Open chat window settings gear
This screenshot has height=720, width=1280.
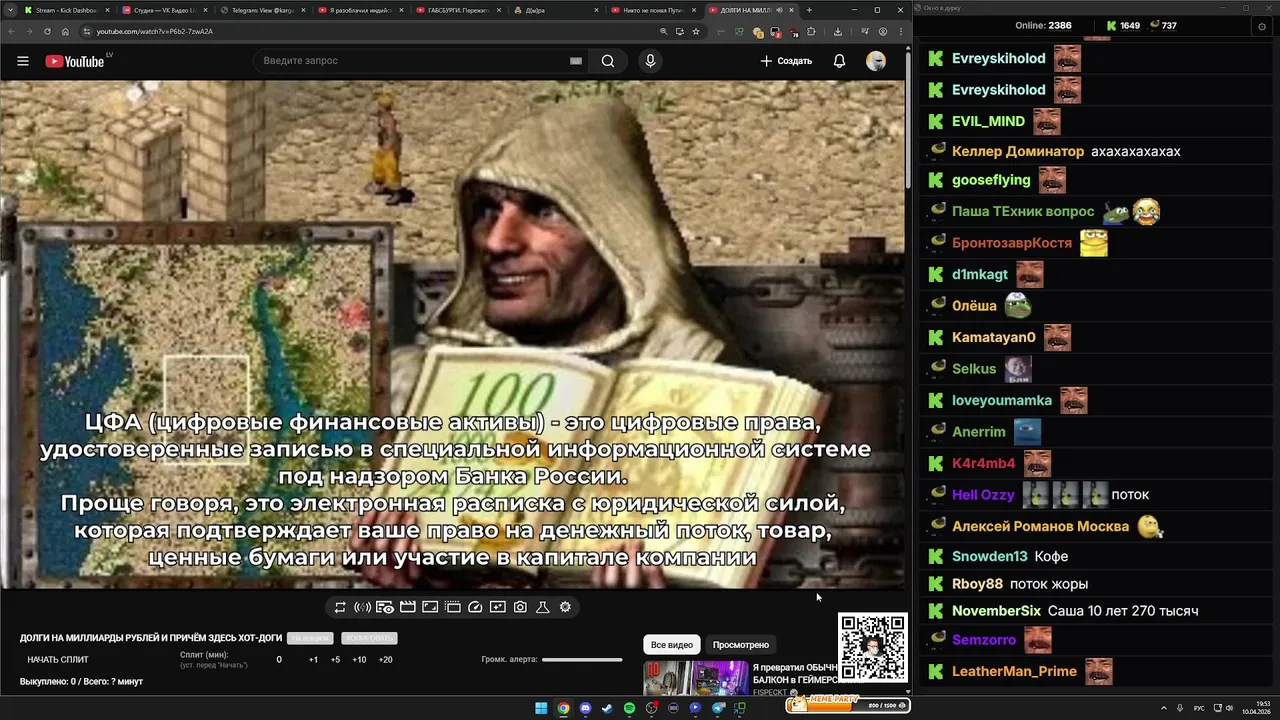[1262, 26]
